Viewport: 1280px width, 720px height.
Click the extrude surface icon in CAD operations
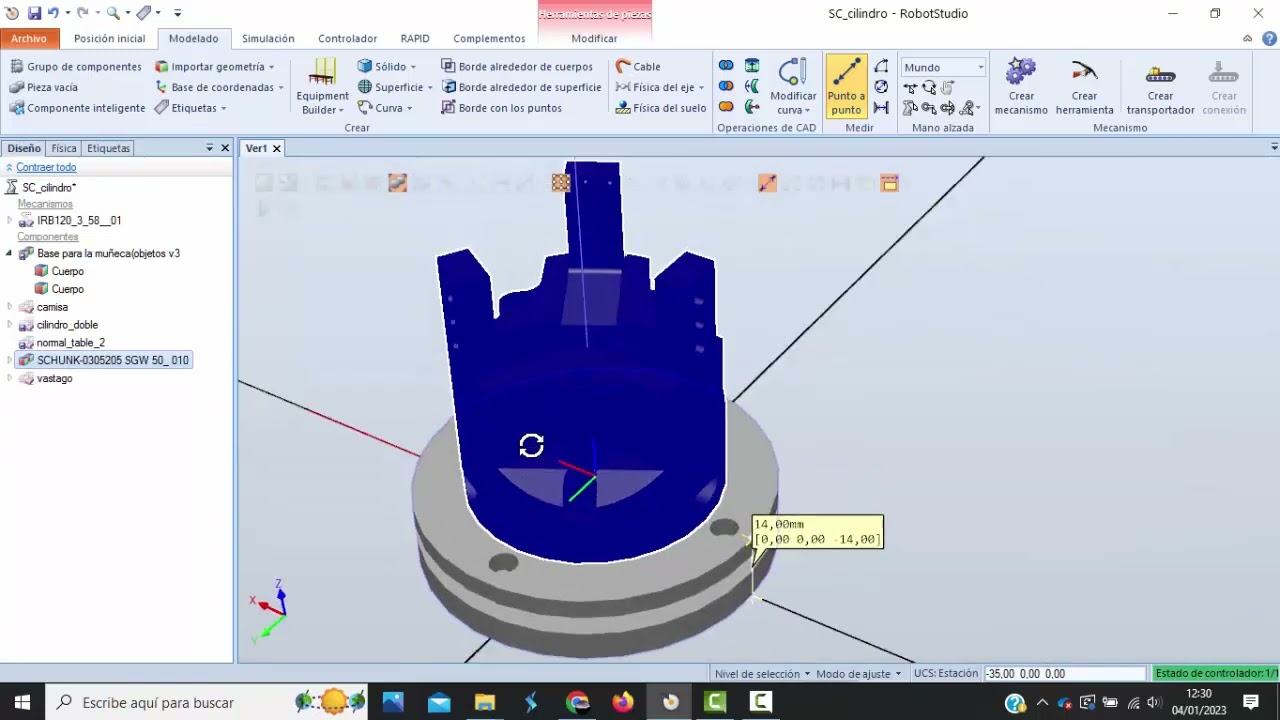(752, 66)
